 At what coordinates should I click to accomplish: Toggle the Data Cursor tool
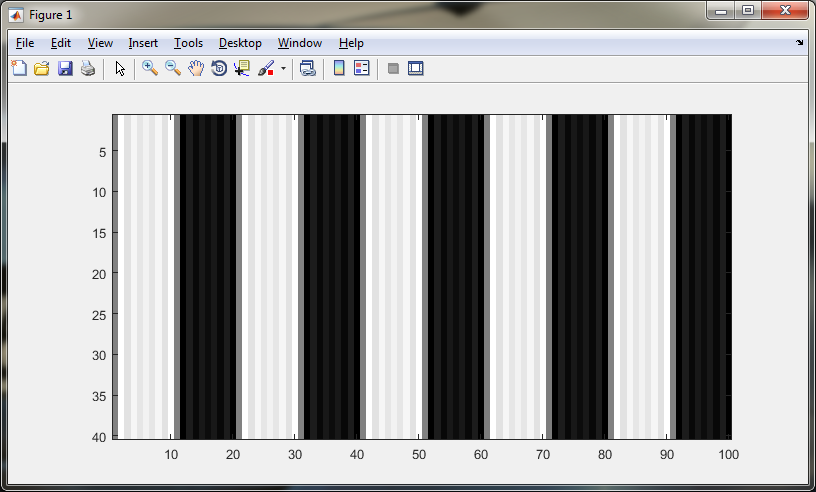(242, 69)
